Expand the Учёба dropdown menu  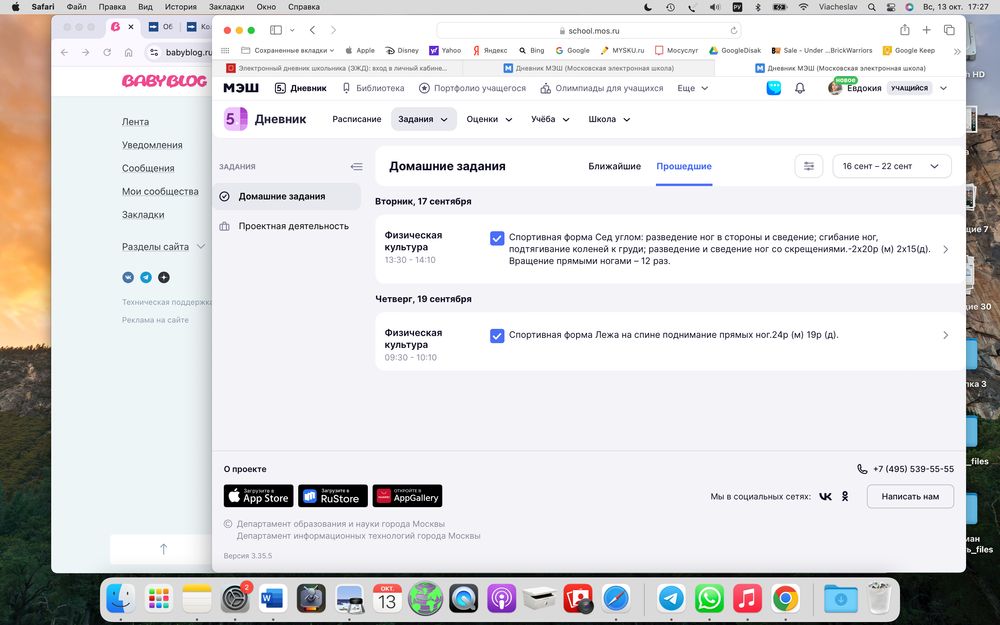[x=550, y=119]
